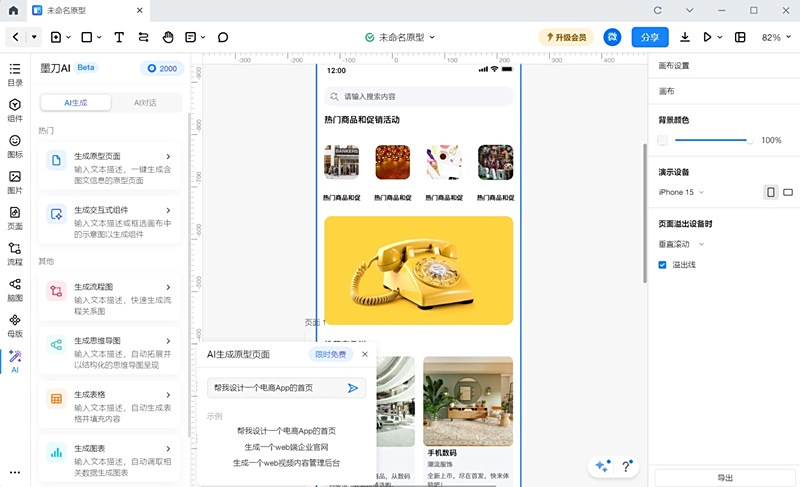Open the 82% zoom level dropdown
The image size is (800, 487).
coord(776,37)
